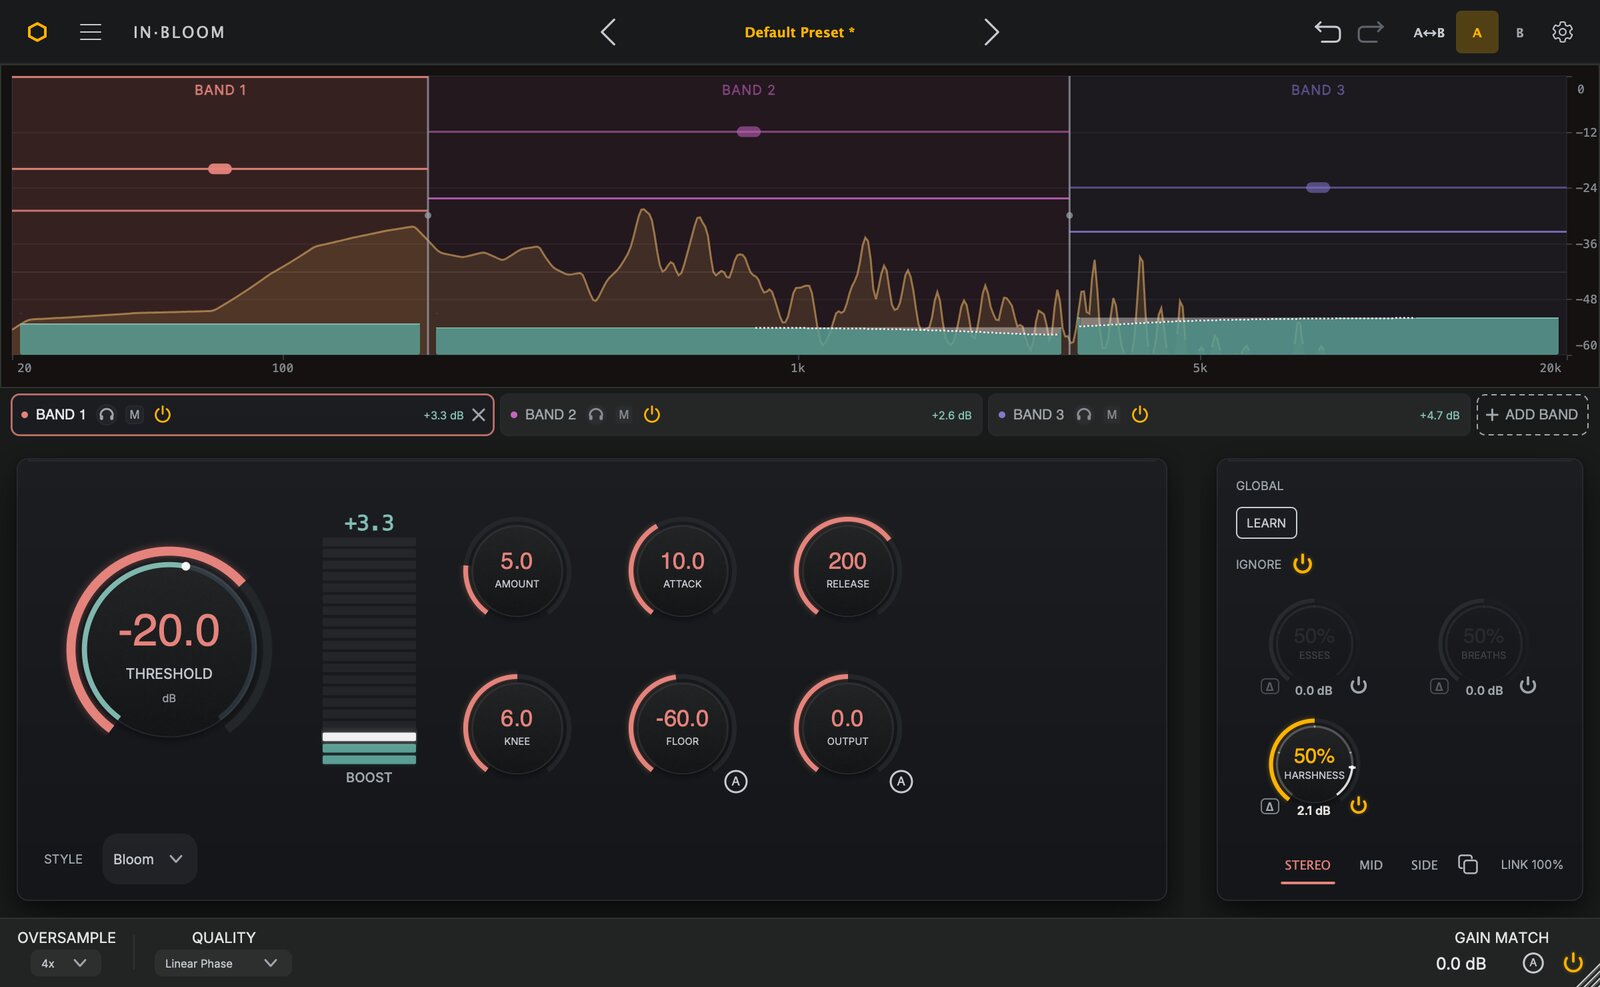Solo Band 2 with headphones icon

point(596,415)
